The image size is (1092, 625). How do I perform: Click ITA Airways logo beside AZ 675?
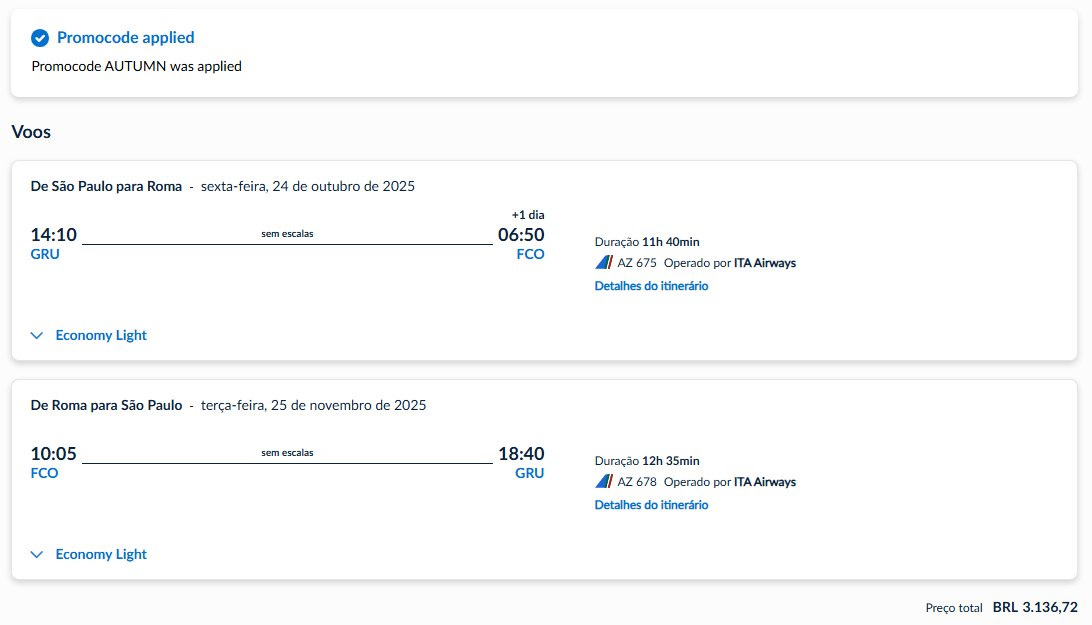(x=604, y=263)
